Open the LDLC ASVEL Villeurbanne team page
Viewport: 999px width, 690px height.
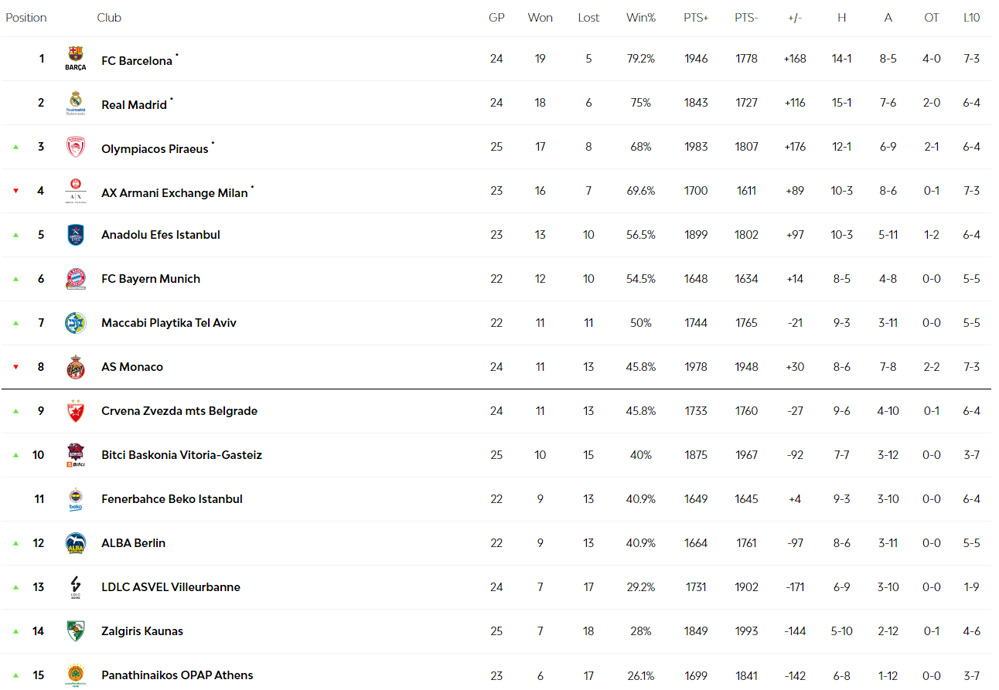(171, 587)
